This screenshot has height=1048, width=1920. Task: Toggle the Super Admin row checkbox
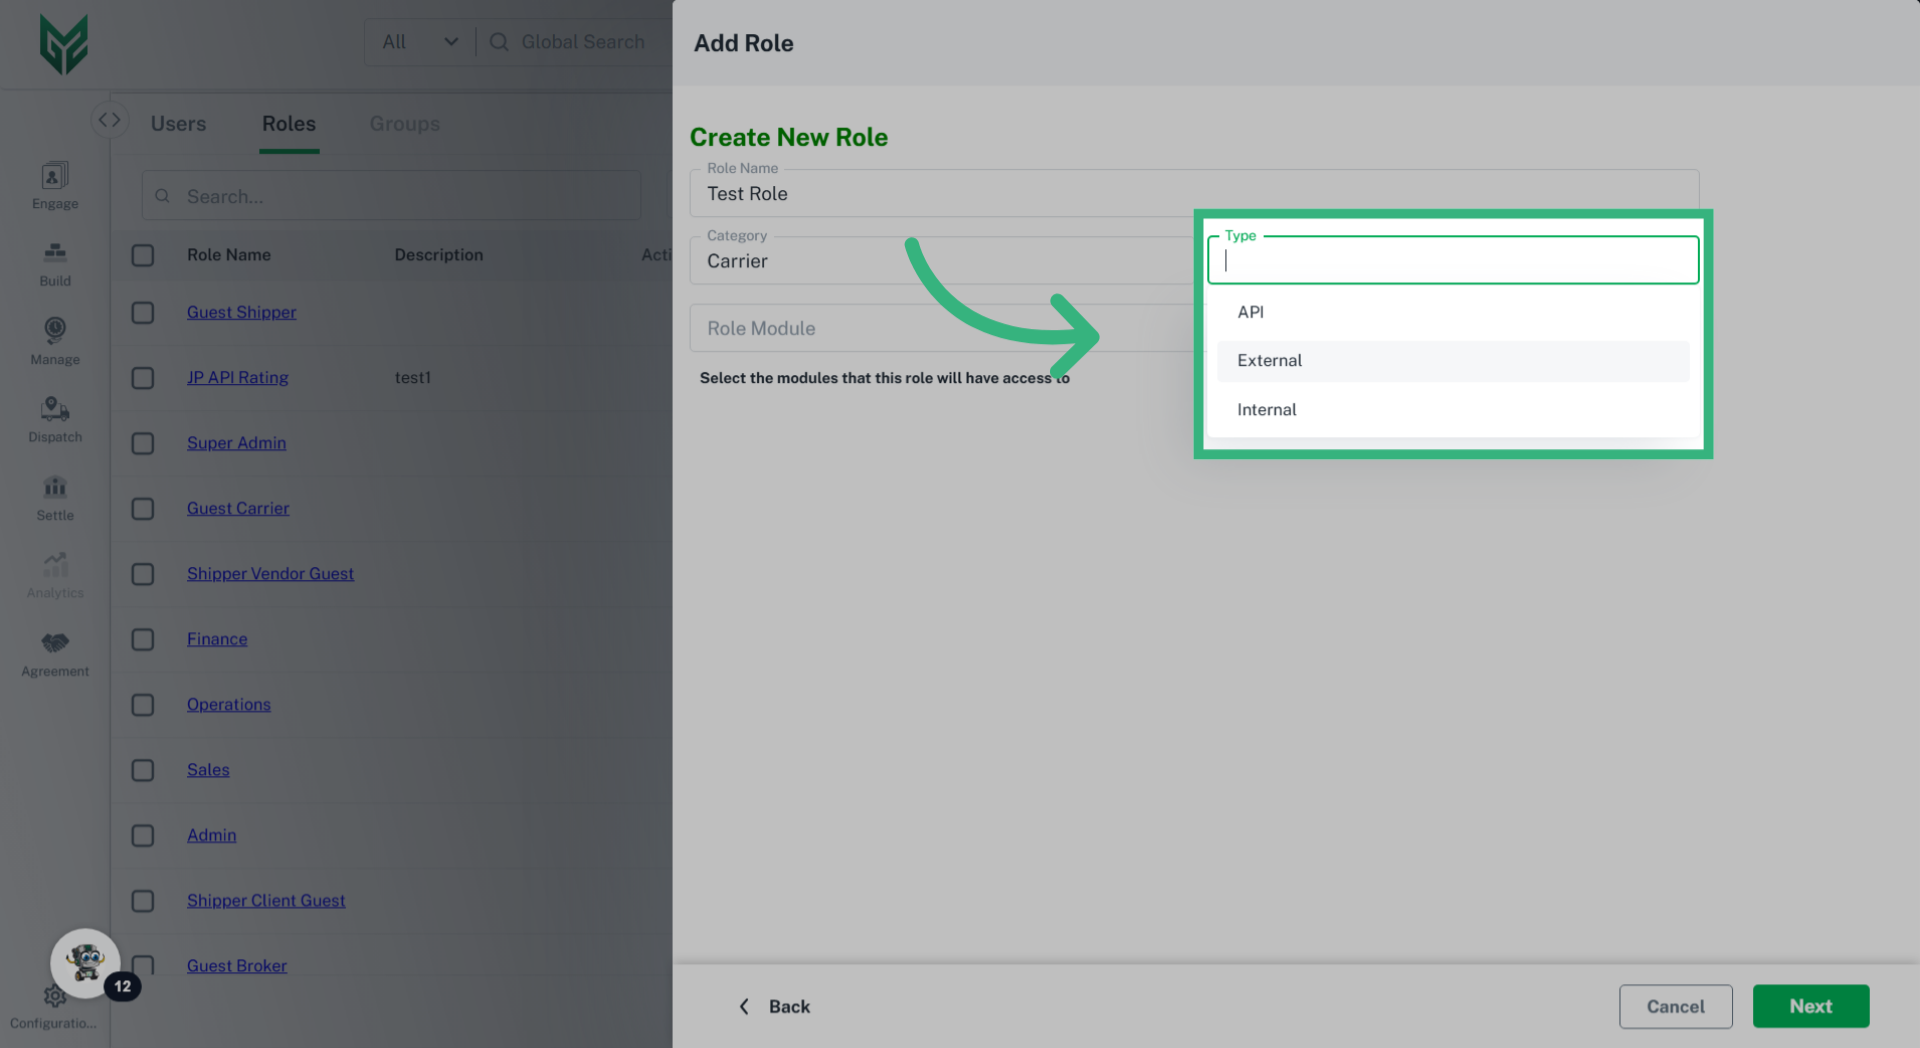coord(143,443)
